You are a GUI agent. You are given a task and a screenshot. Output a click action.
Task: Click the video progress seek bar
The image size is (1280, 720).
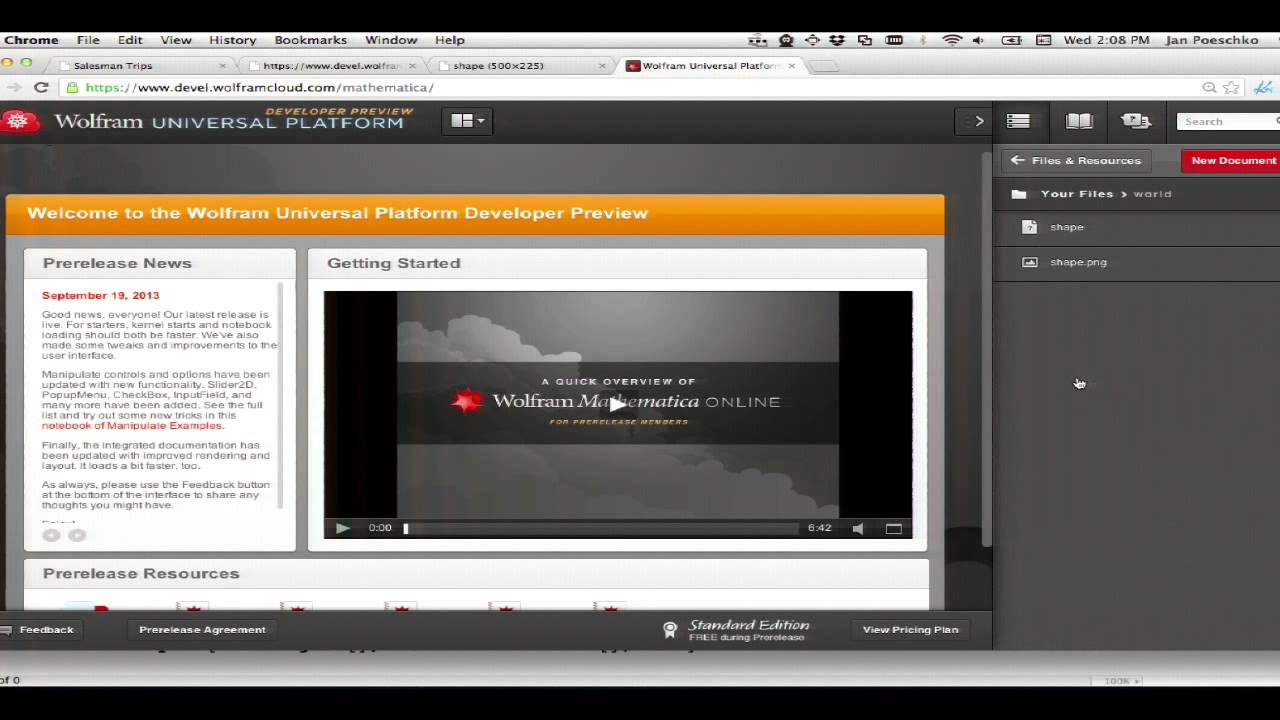click(601, 528)
